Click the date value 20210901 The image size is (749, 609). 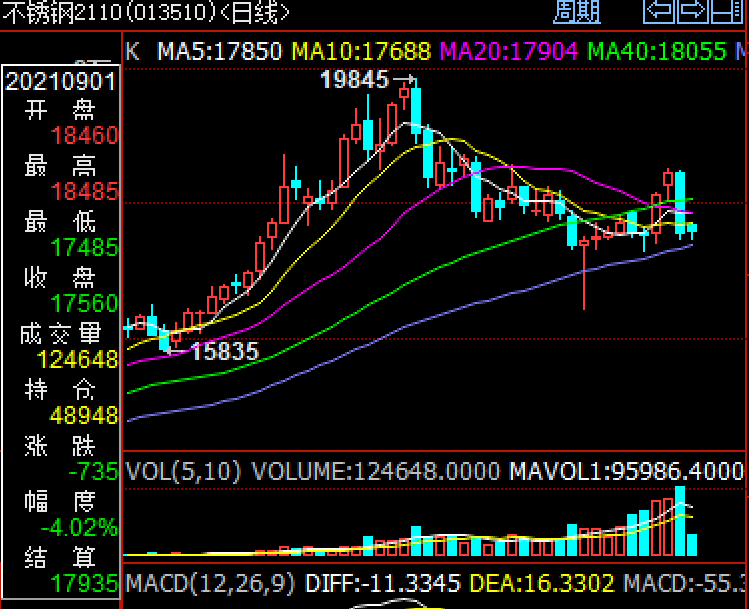pyautogui.click(x=60, y=82)
